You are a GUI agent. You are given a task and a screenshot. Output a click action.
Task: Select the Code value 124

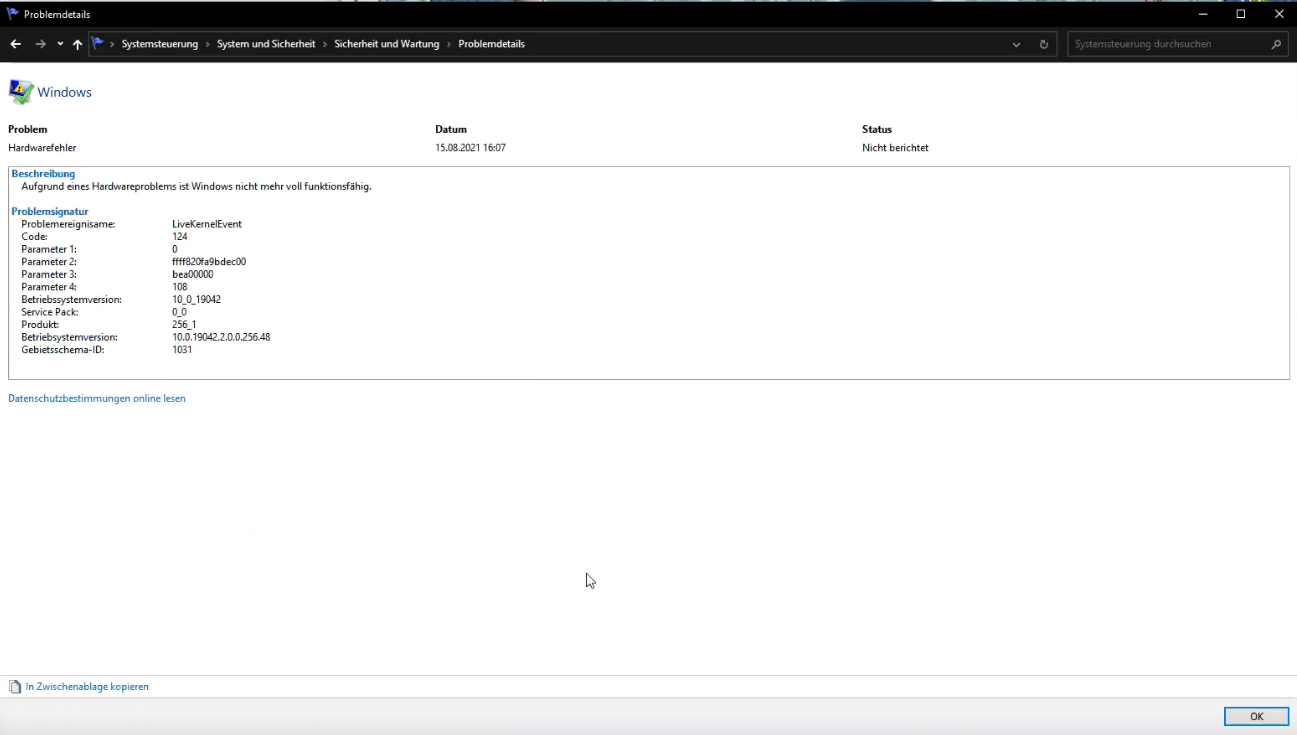click(180, 237)
